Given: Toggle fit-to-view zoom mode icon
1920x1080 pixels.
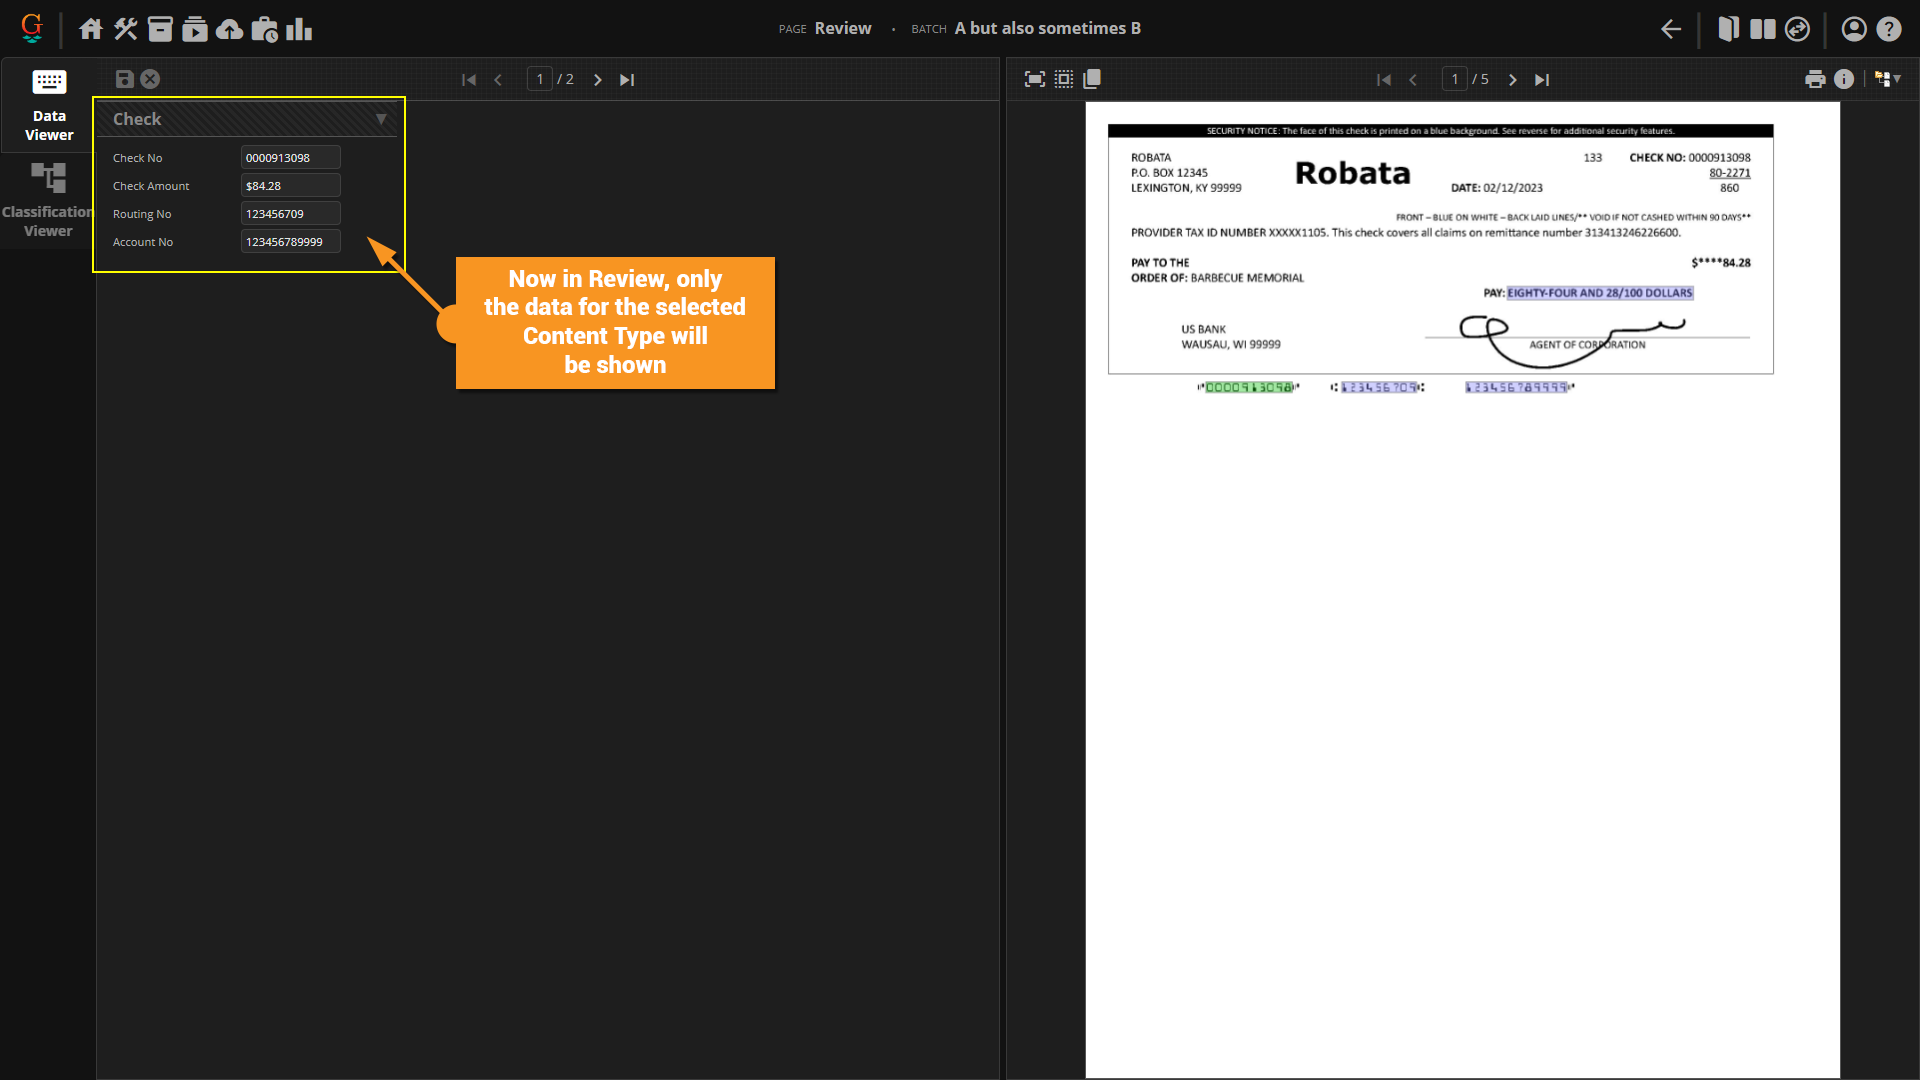Looking at the screenshot, I should (x=1035, y=79).
